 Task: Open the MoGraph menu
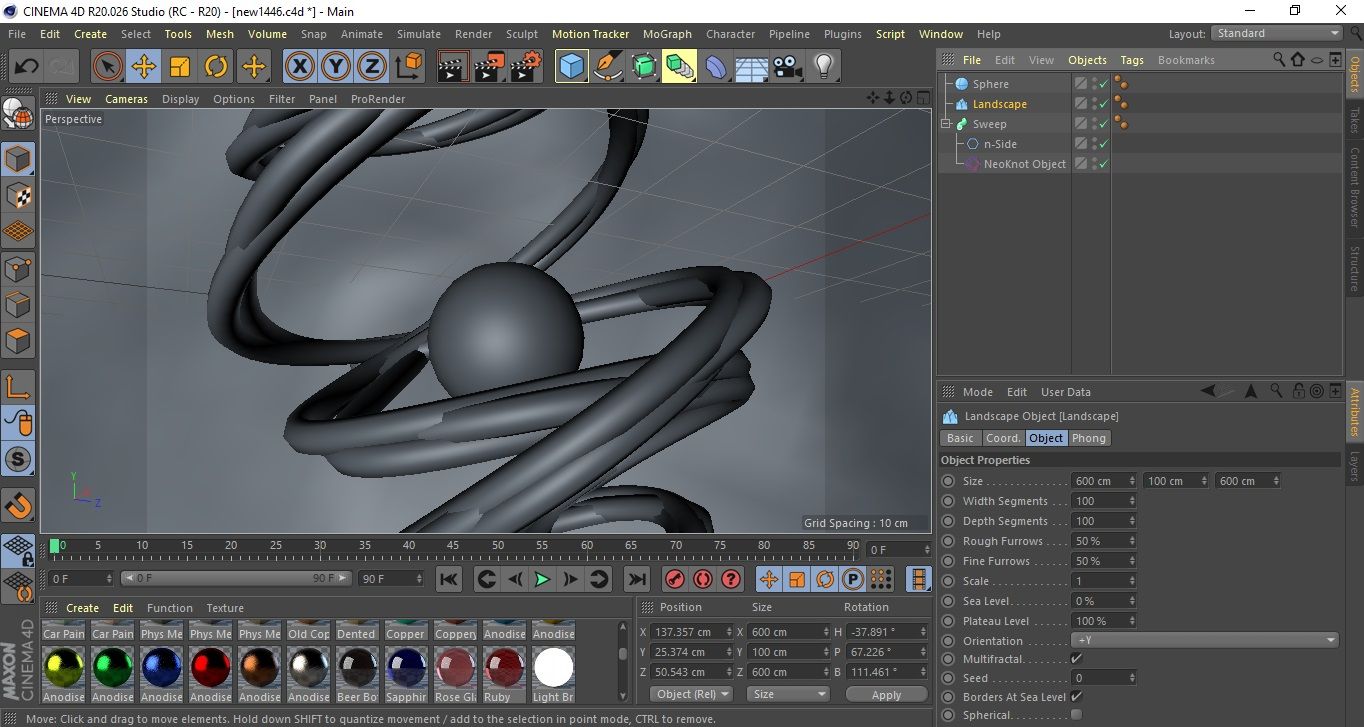coord(667,34)
